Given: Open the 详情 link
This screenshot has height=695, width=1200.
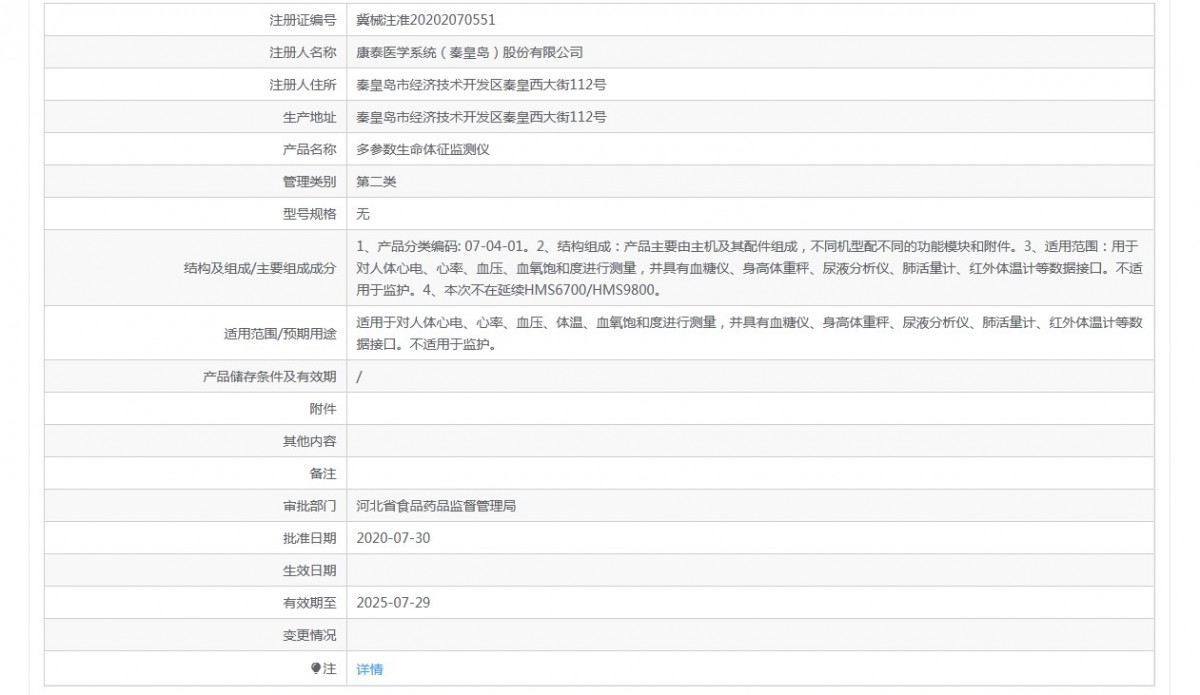Looking at the screenshot, I should [369, 669].
